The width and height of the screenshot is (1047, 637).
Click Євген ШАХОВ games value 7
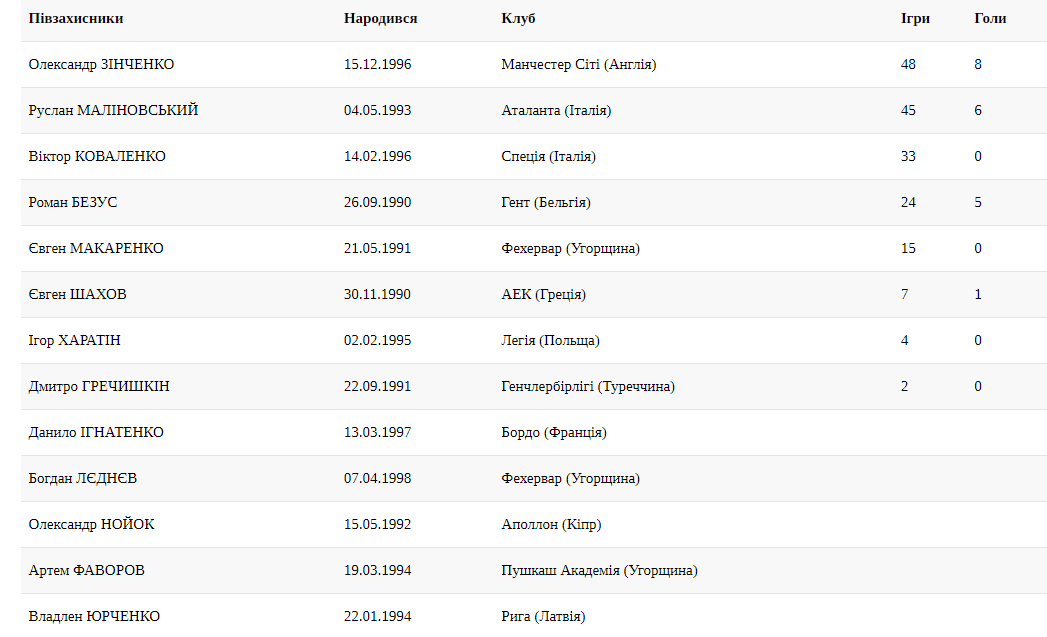point(905,294)
